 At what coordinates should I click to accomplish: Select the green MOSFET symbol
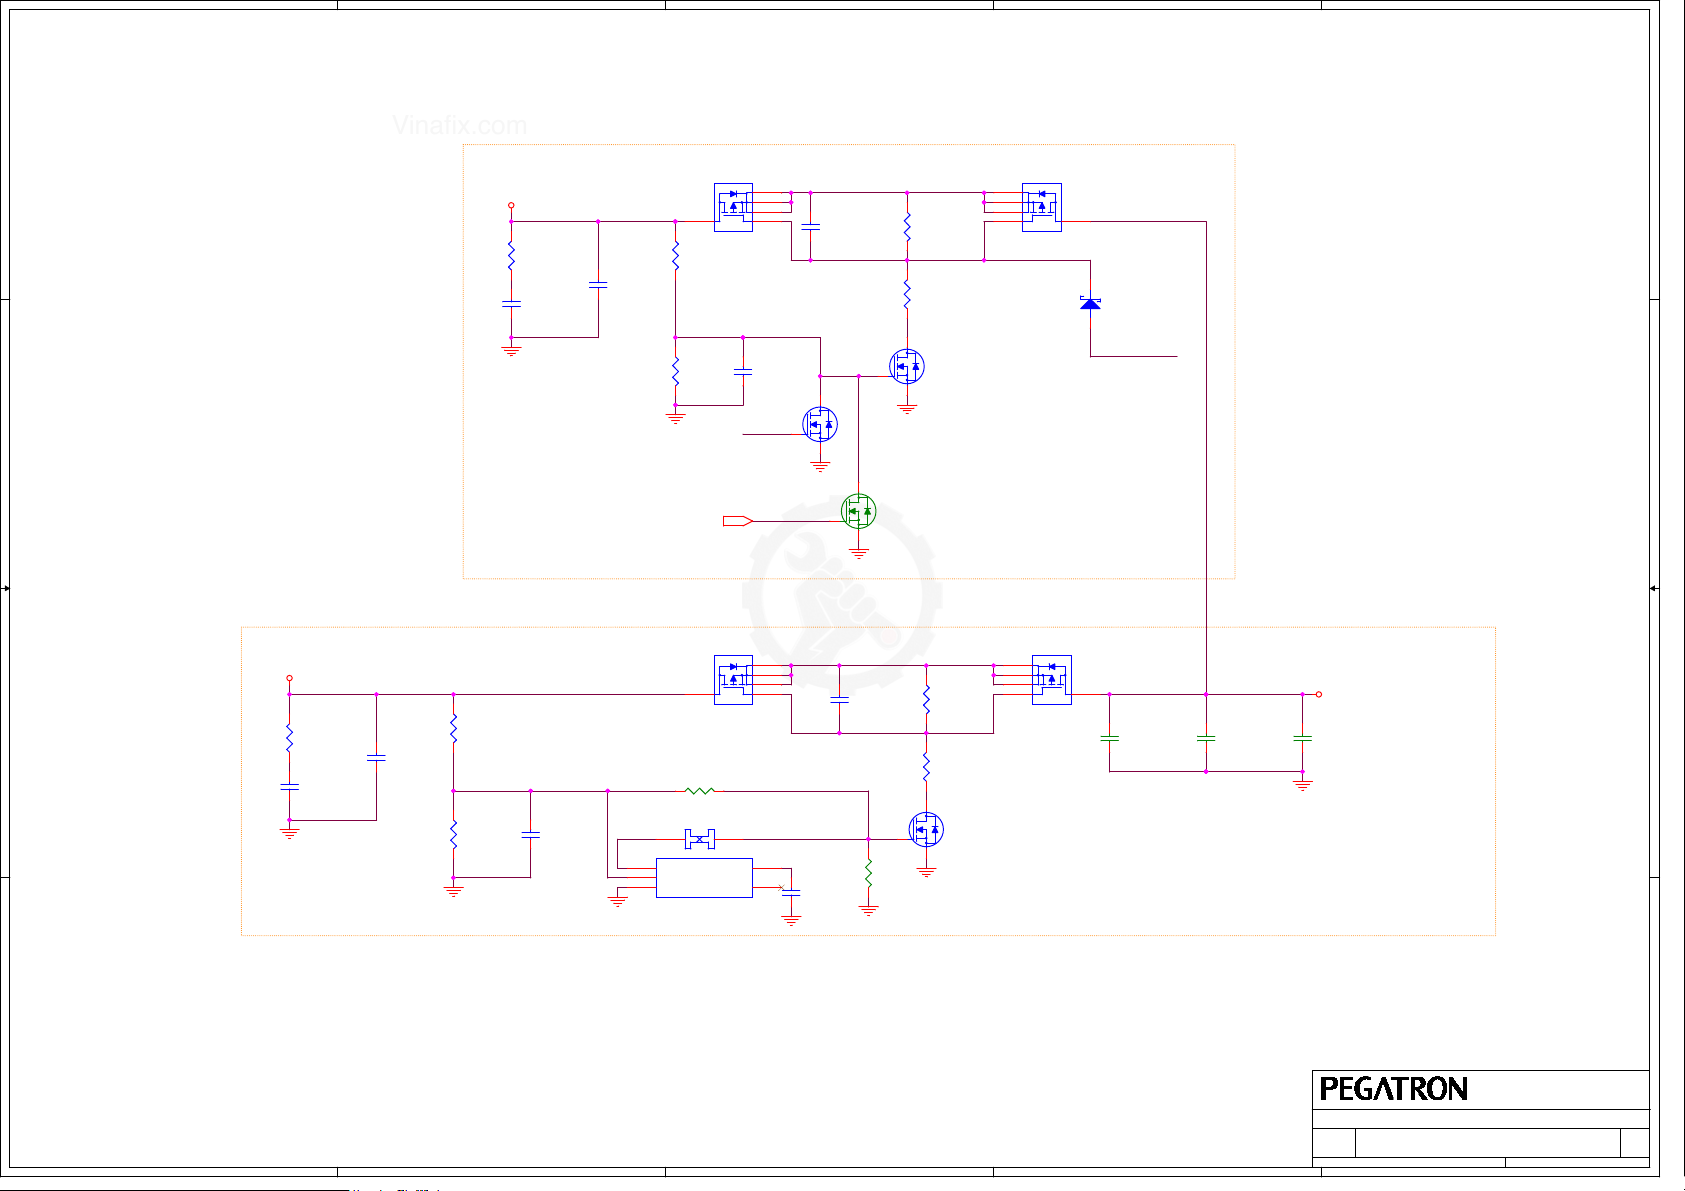(x=858, y=511)
